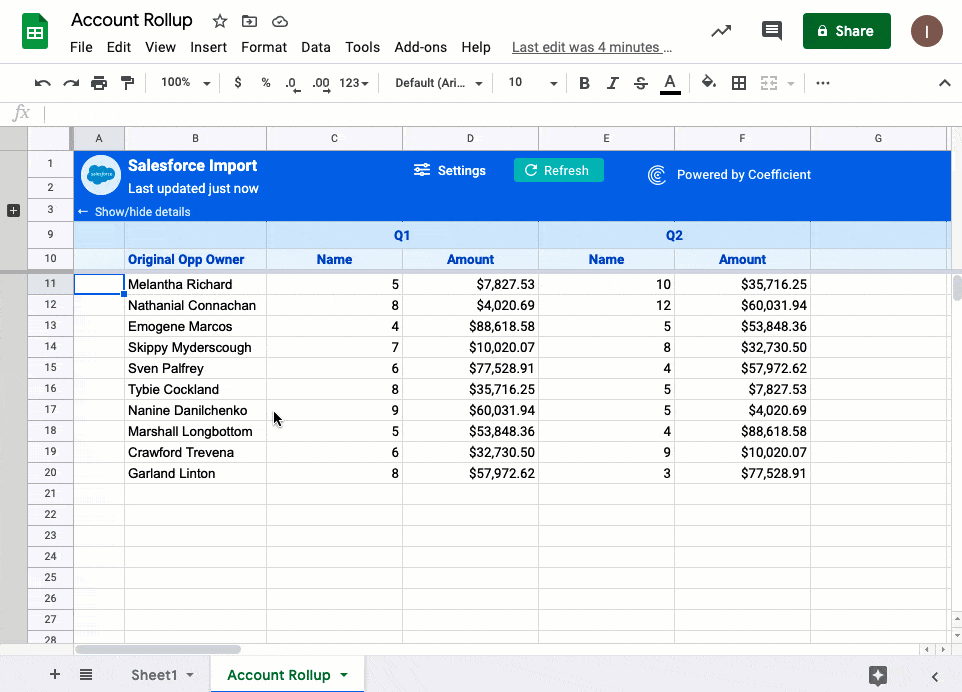Select the paint format tool
This screenshot has height=692, width=962.
pos(128,83)
